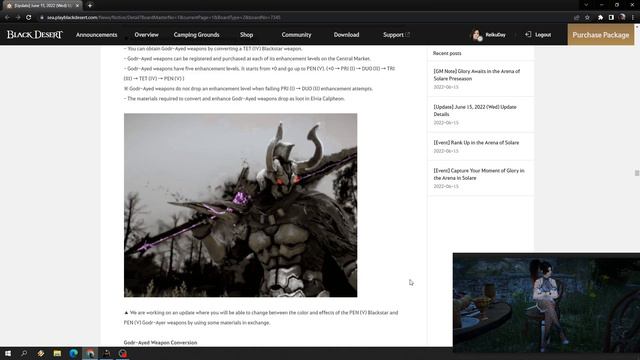The height and width of the screenshot is (360, 640).
Task: Open the orange app in taskbar
Action: pyautogui.click(x=40, y=353)
